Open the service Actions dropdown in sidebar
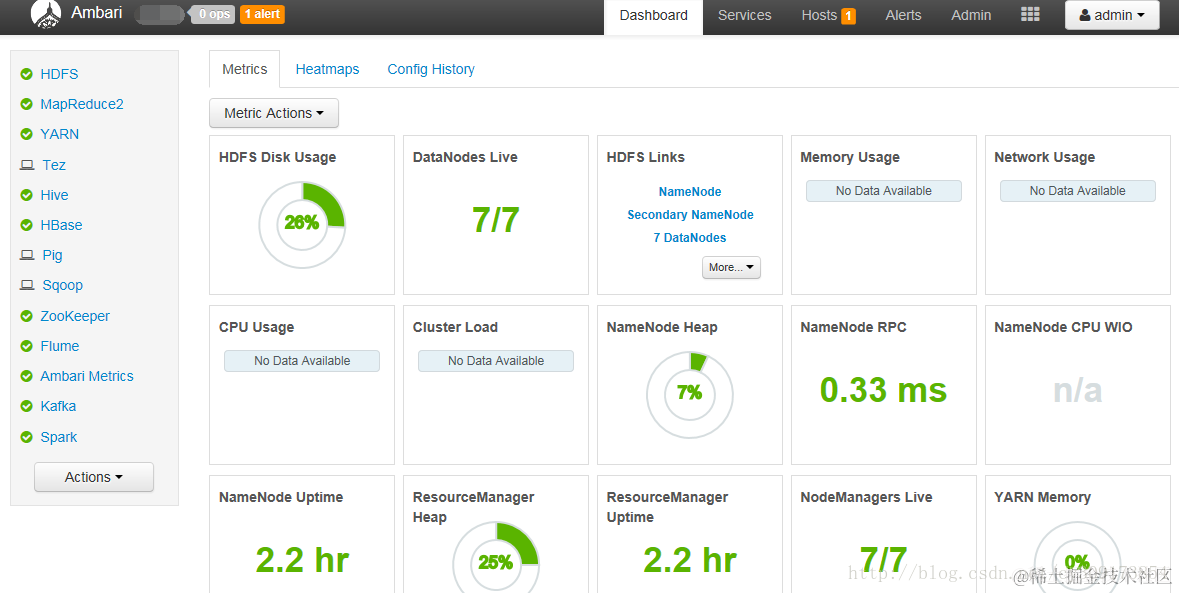Image resolution: width=1179 pixels, height=593 pixels. (94, 477)
